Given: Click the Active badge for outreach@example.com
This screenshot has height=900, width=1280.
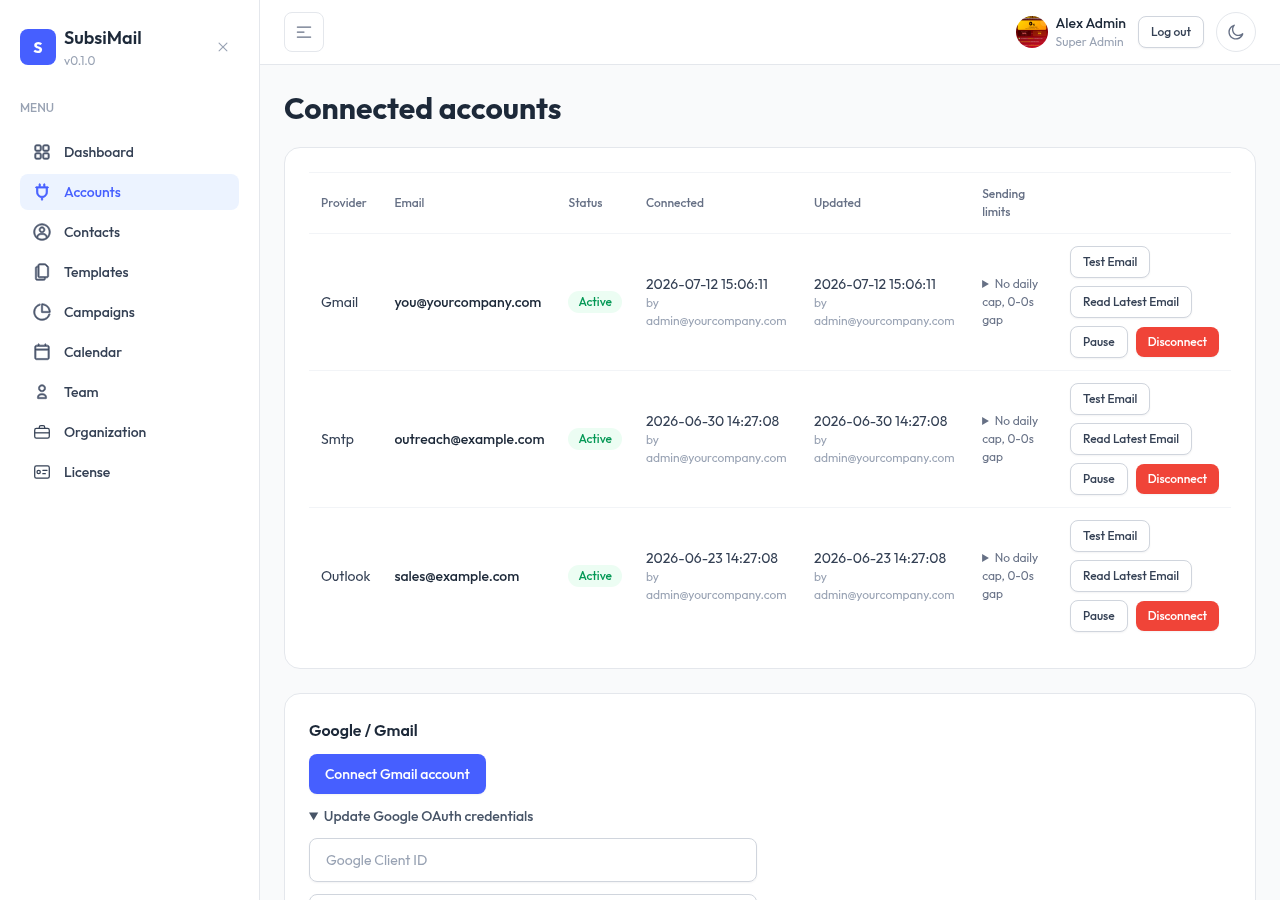Looking at the screenshot, I should [x=595, y=439].
